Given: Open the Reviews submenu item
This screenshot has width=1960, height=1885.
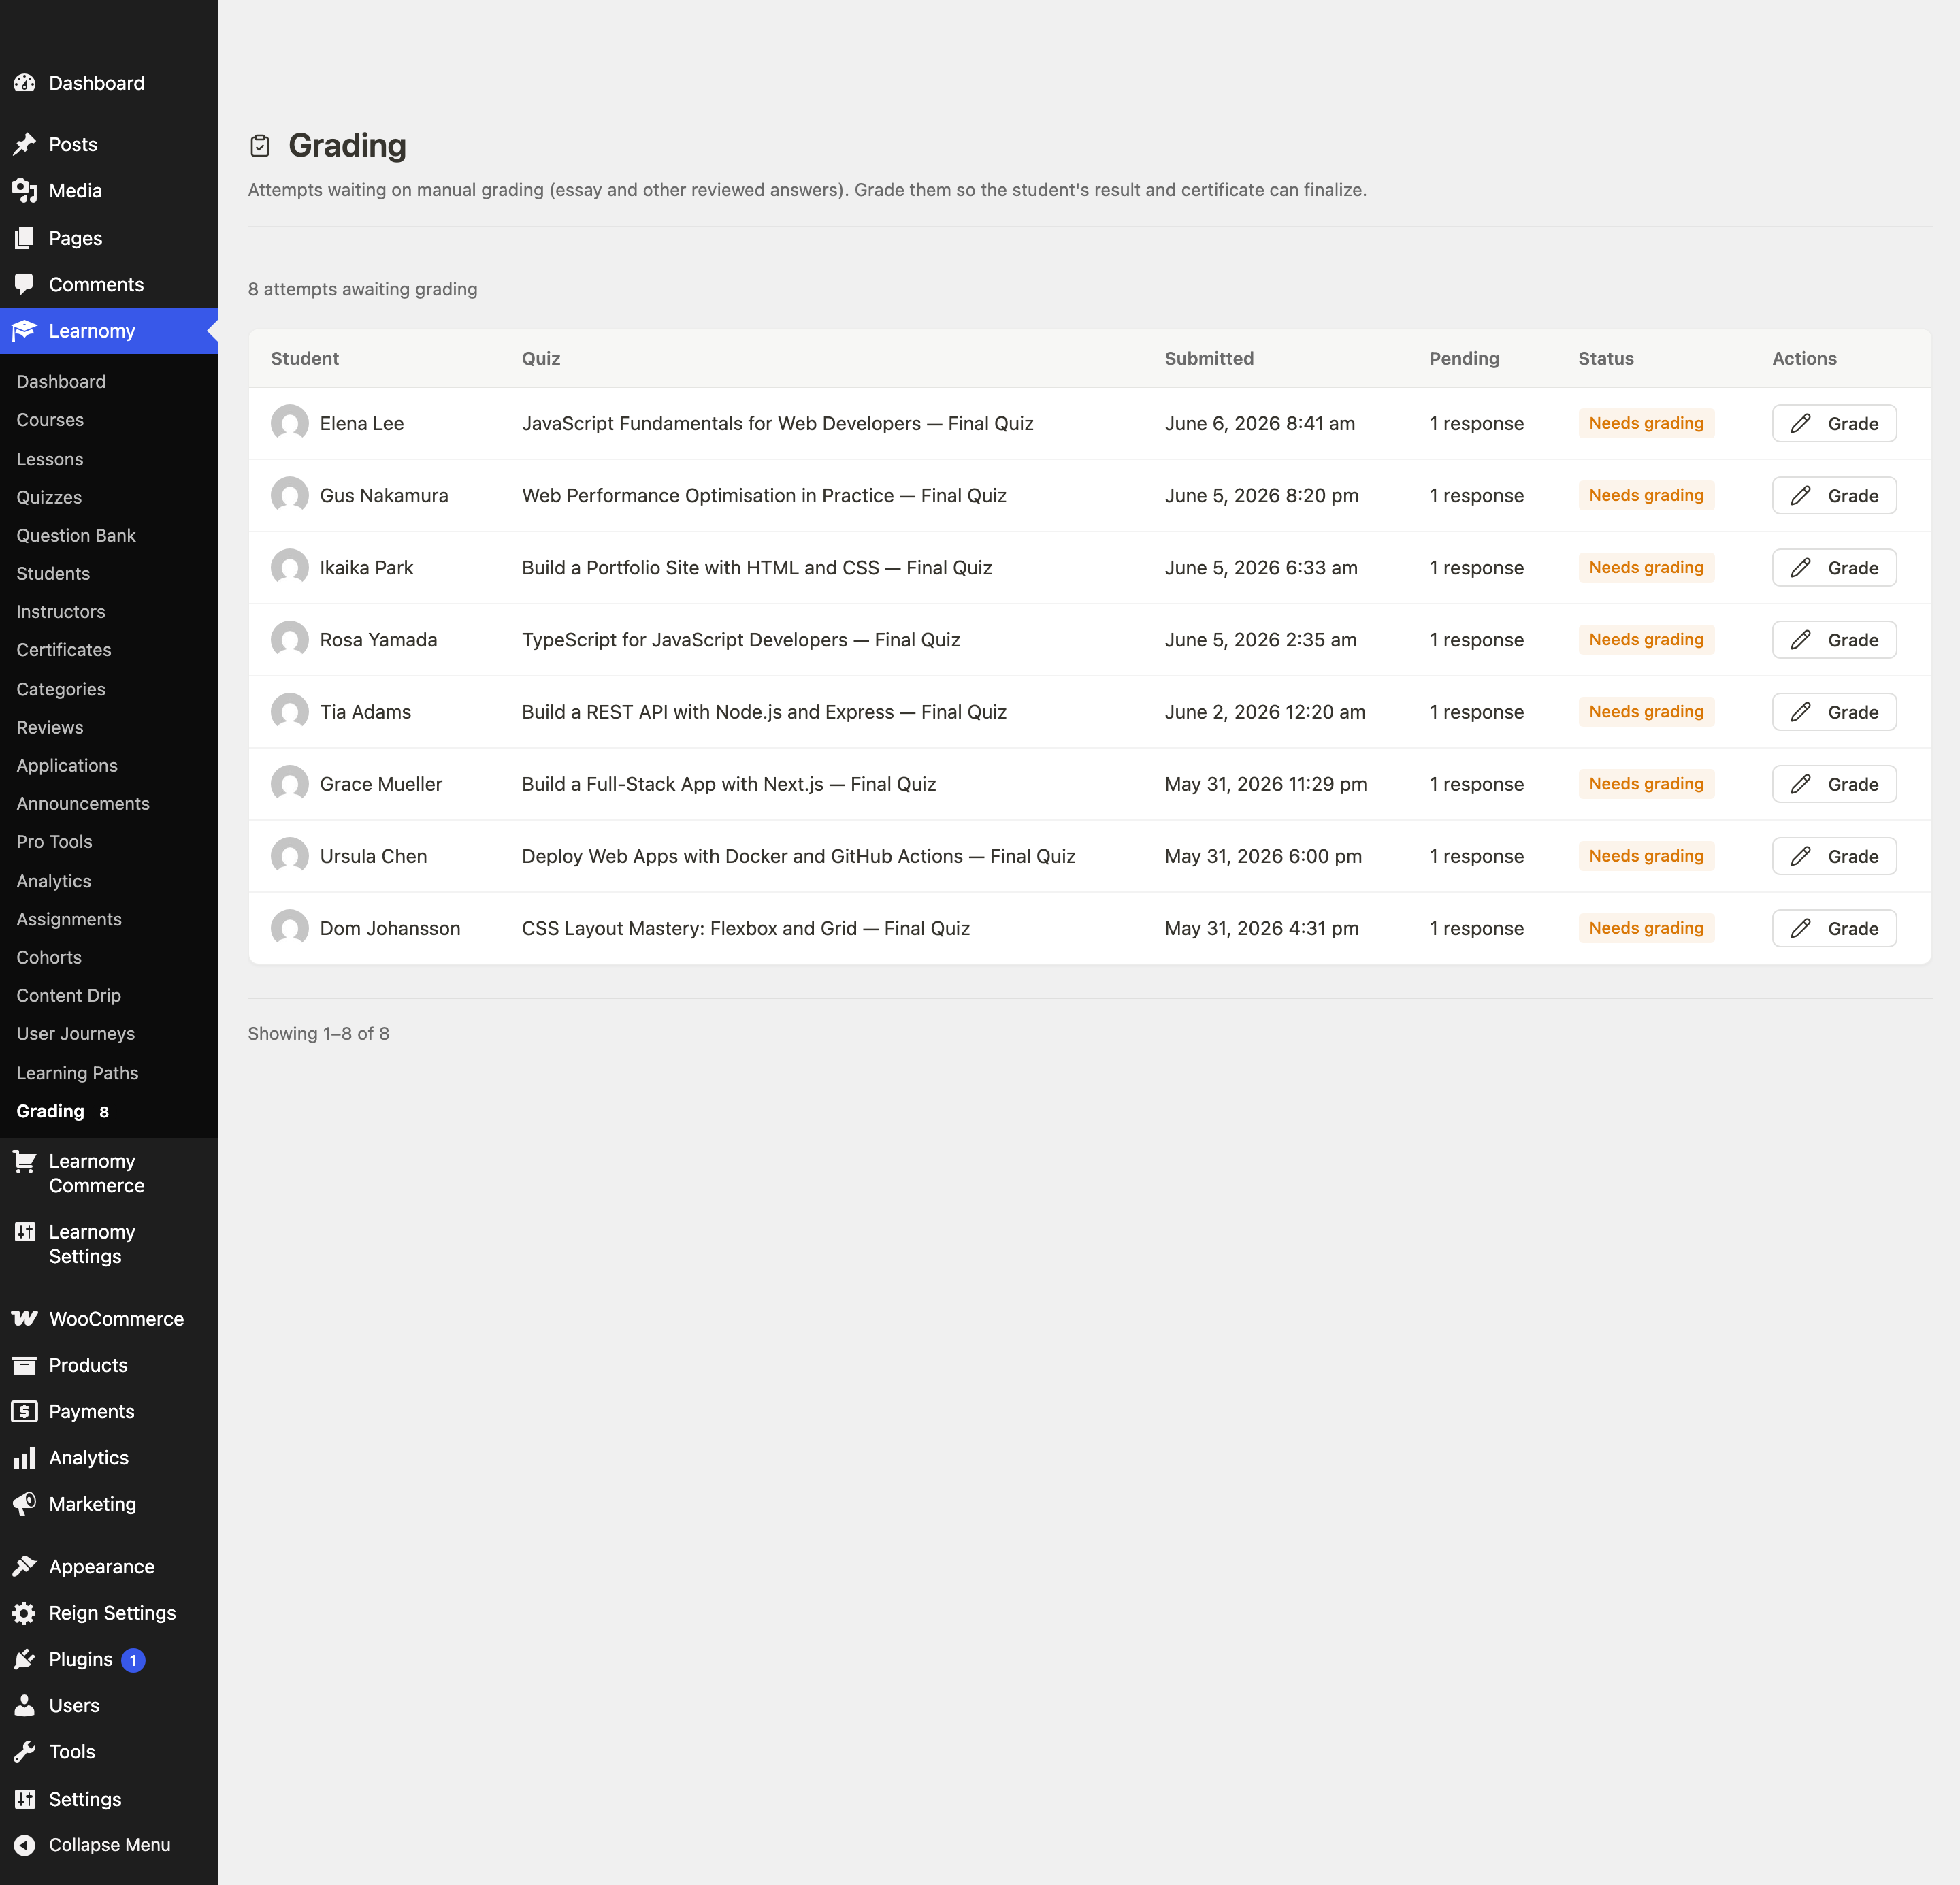Looking at the screenshot, I should coord(50,727).
